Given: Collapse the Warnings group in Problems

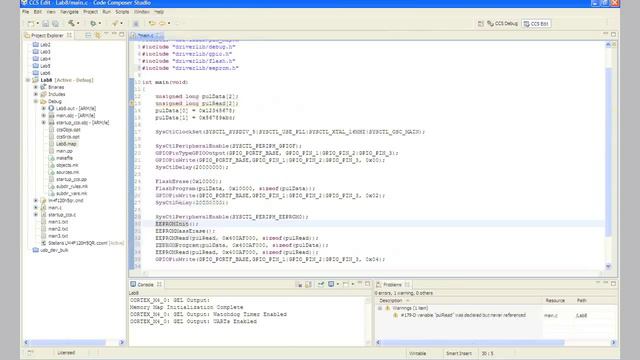Looking at the screenshot, I should point(380,308).
